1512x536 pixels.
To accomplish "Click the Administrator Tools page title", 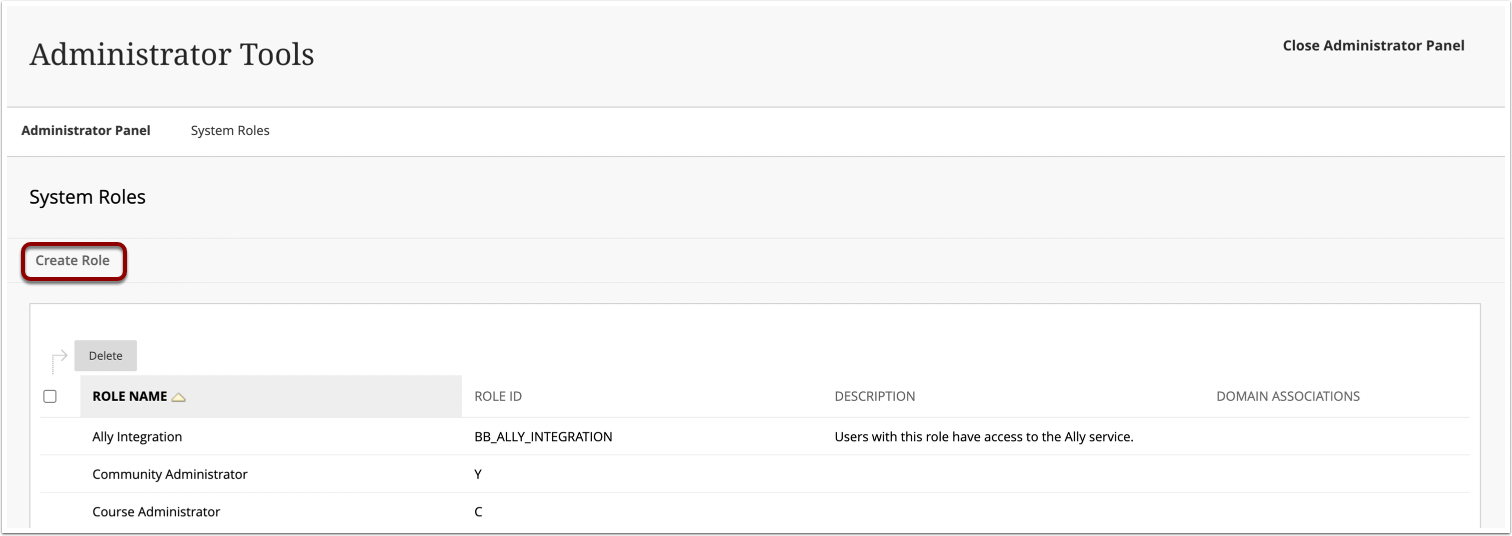I will [172, 55].
